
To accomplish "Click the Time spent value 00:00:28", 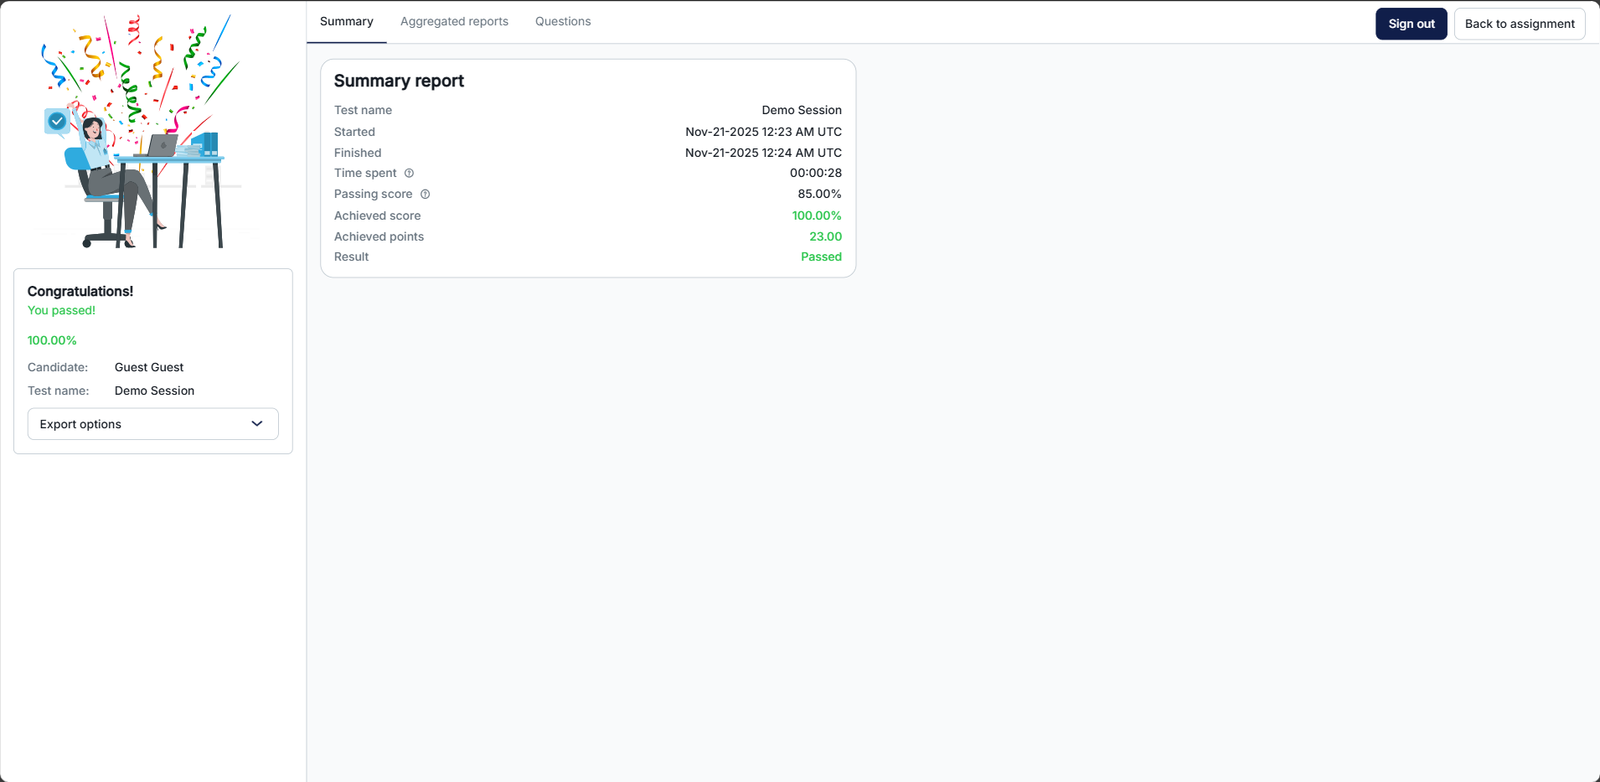I will pos(816,173).
